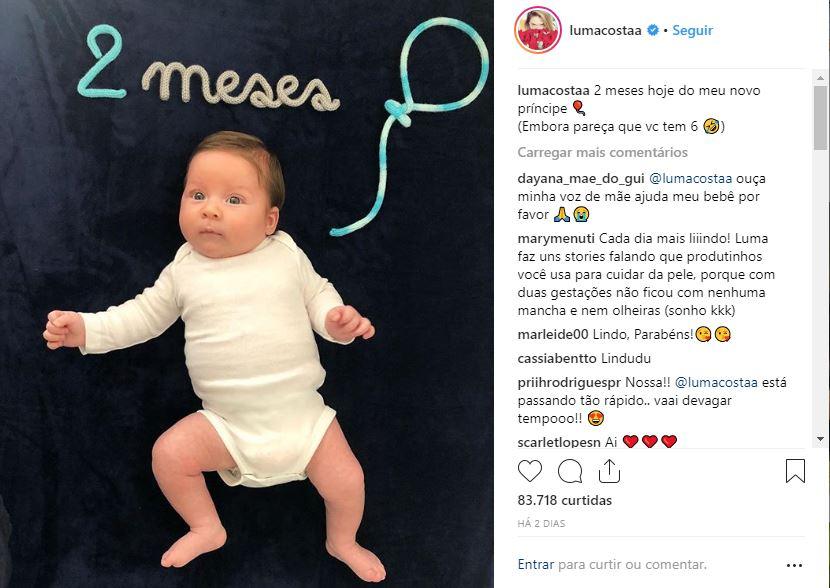Viewport: 830px width, 588px height.
Task: Open cassiabentto commenter profile
Action: coord(557,358)
